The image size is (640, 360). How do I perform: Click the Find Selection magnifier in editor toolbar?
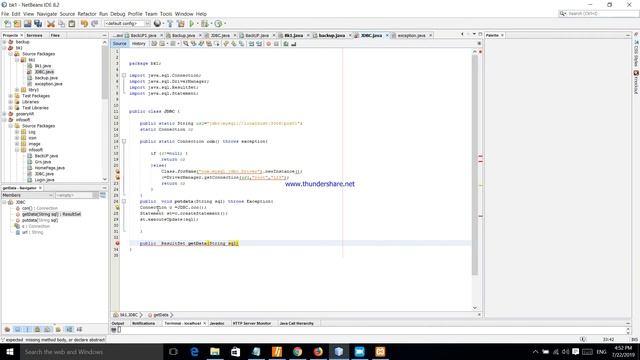tap(186, 44)
